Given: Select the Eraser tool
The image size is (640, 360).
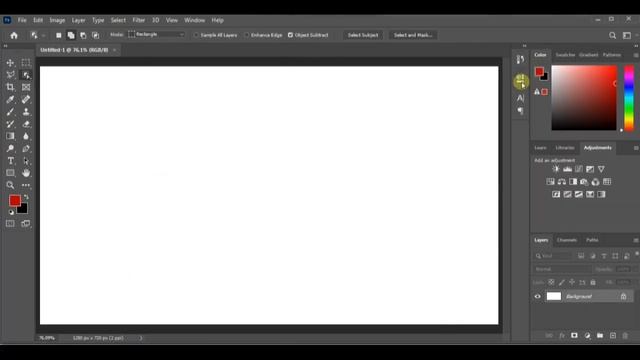Looking at the screenshot, I should click(26, 124).
